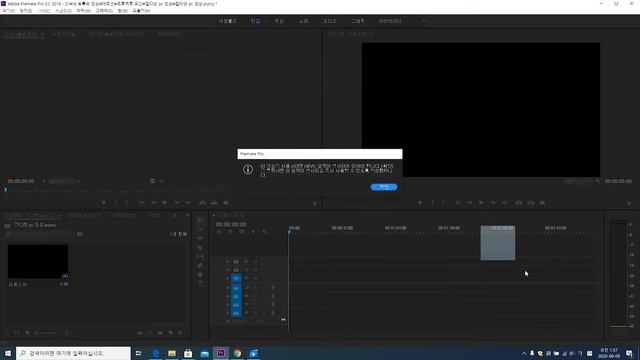Click Extract button in Program monitor

click(x=530, y=203)
